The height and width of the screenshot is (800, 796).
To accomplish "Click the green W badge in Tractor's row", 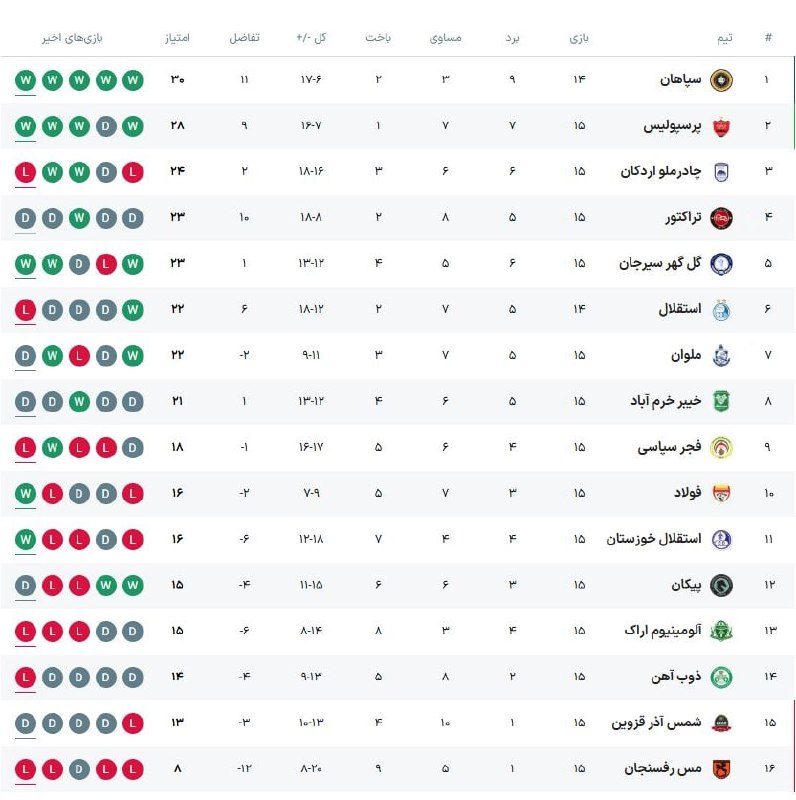I will pos(79,218).
